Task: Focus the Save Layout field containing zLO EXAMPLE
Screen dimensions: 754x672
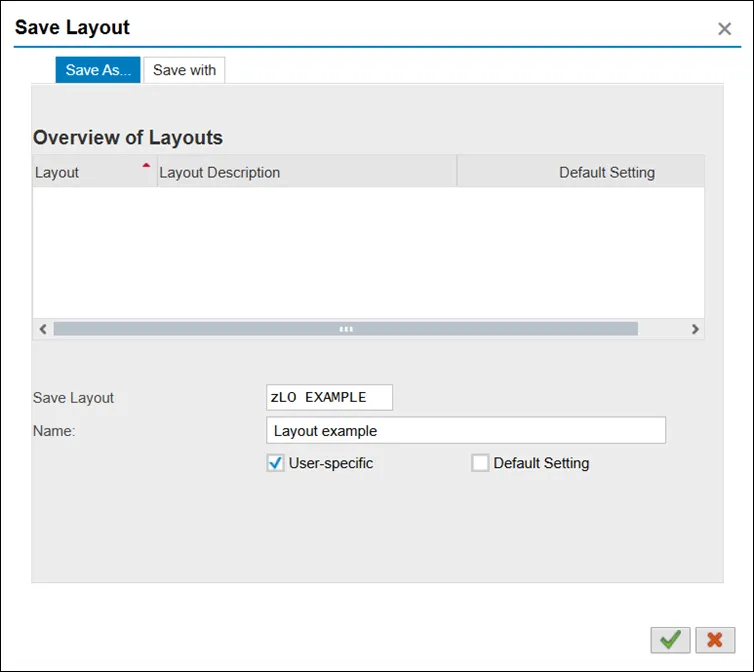Action: (x=329, y=397)
